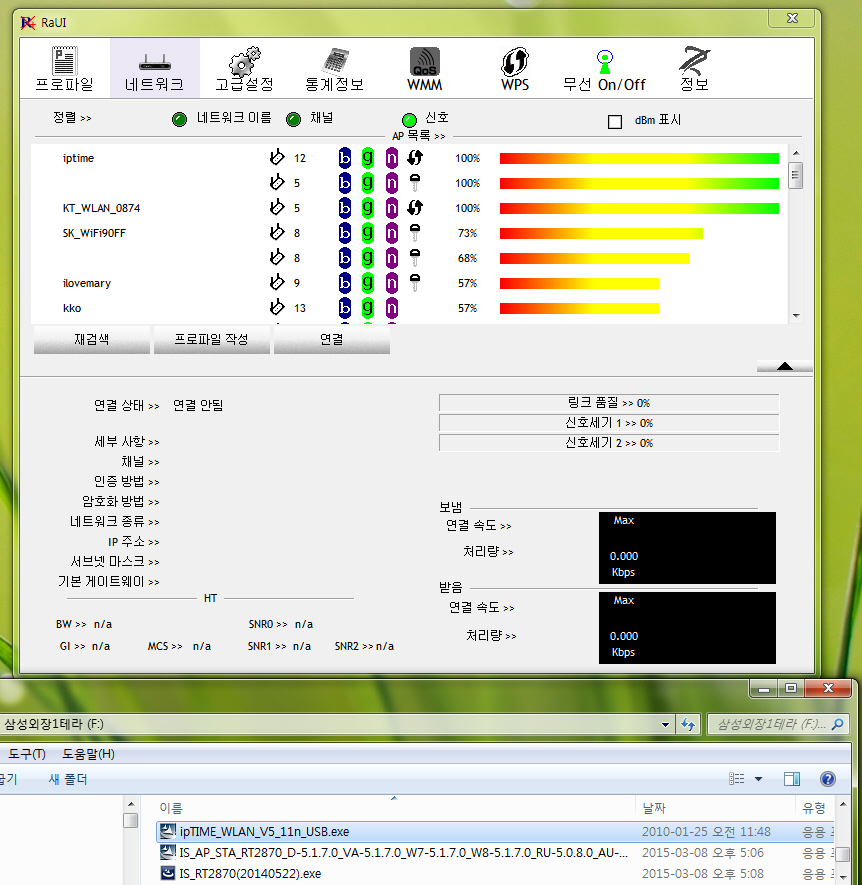Screen dimensions: 862x885
Task: Click 신호세기 1 >> 0% bar
Action: coord(609,423)
